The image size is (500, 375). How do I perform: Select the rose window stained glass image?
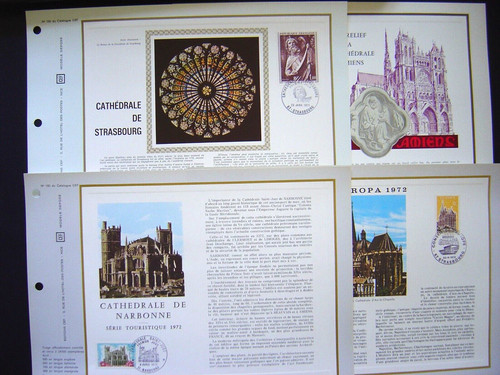pos(207,90)
